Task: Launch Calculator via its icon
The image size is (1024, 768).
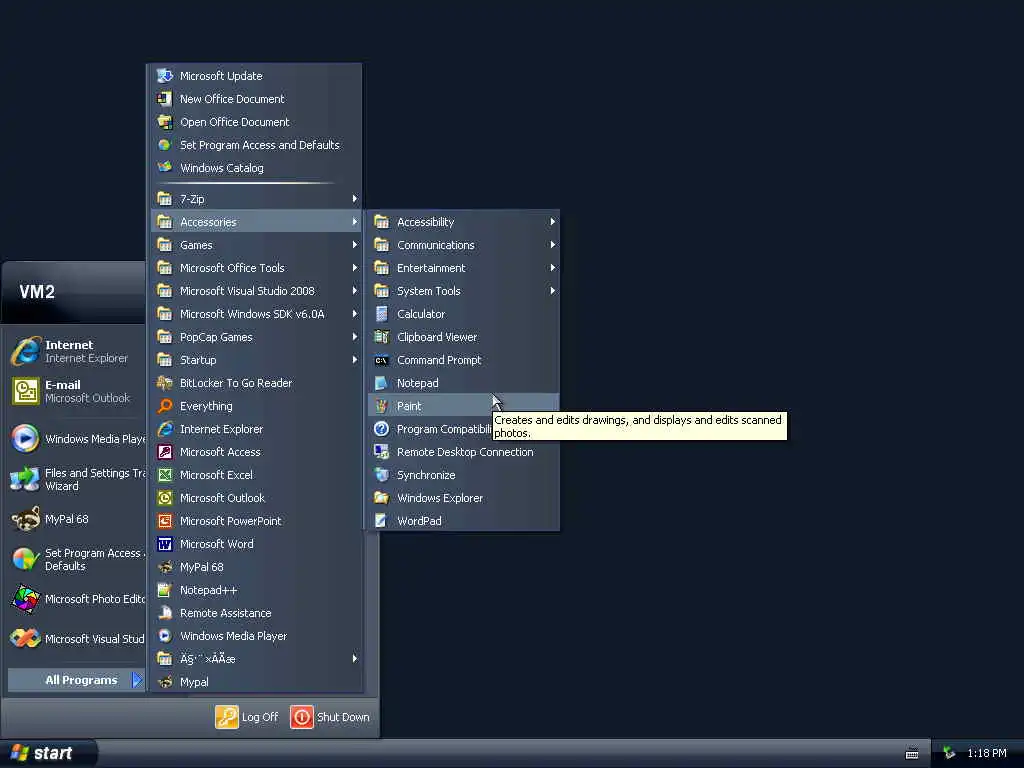Action: coord(381,314)
